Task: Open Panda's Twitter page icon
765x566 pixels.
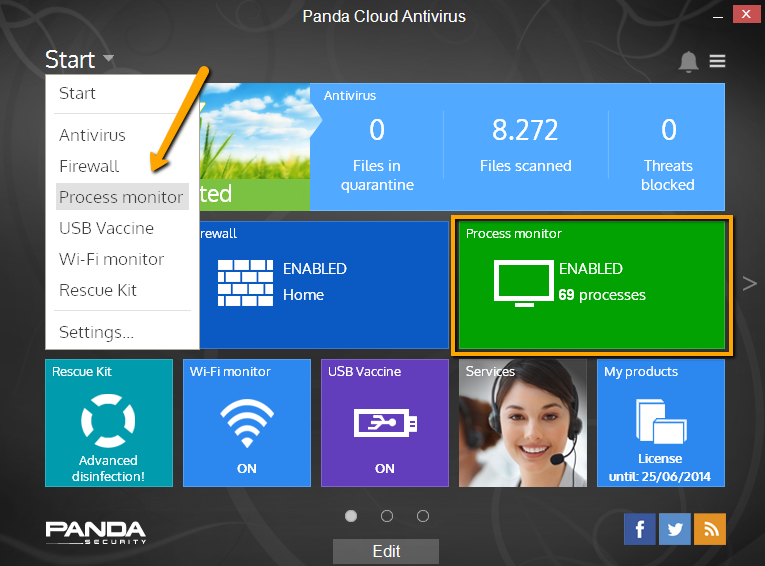Action: pos(675,529)
